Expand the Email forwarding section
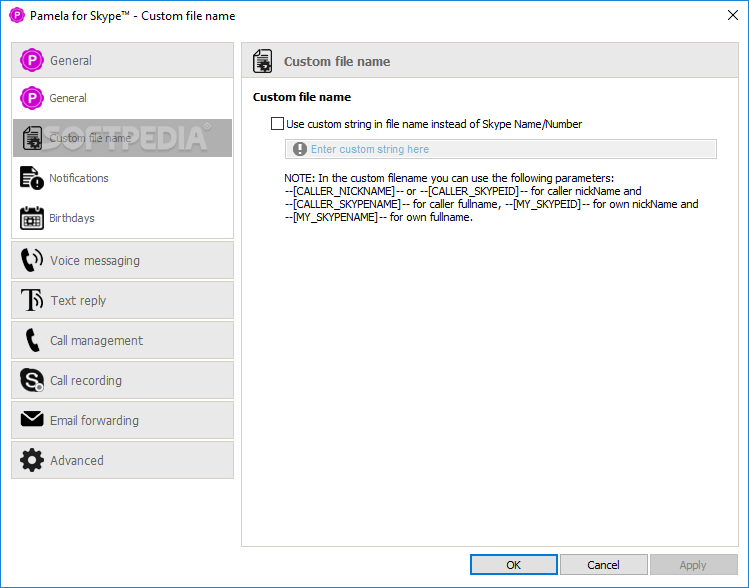This screenshot has width=749, height=588. pyautogui.click(x=122, y=420)
